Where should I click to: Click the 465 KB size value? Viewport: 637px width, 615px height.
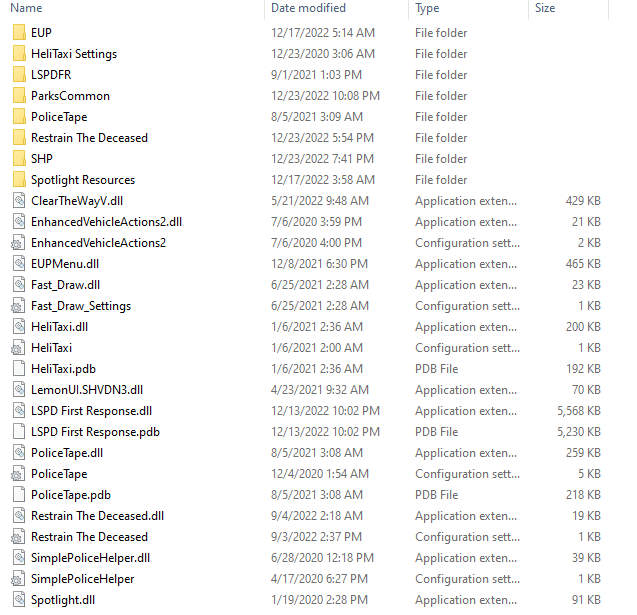583,264
